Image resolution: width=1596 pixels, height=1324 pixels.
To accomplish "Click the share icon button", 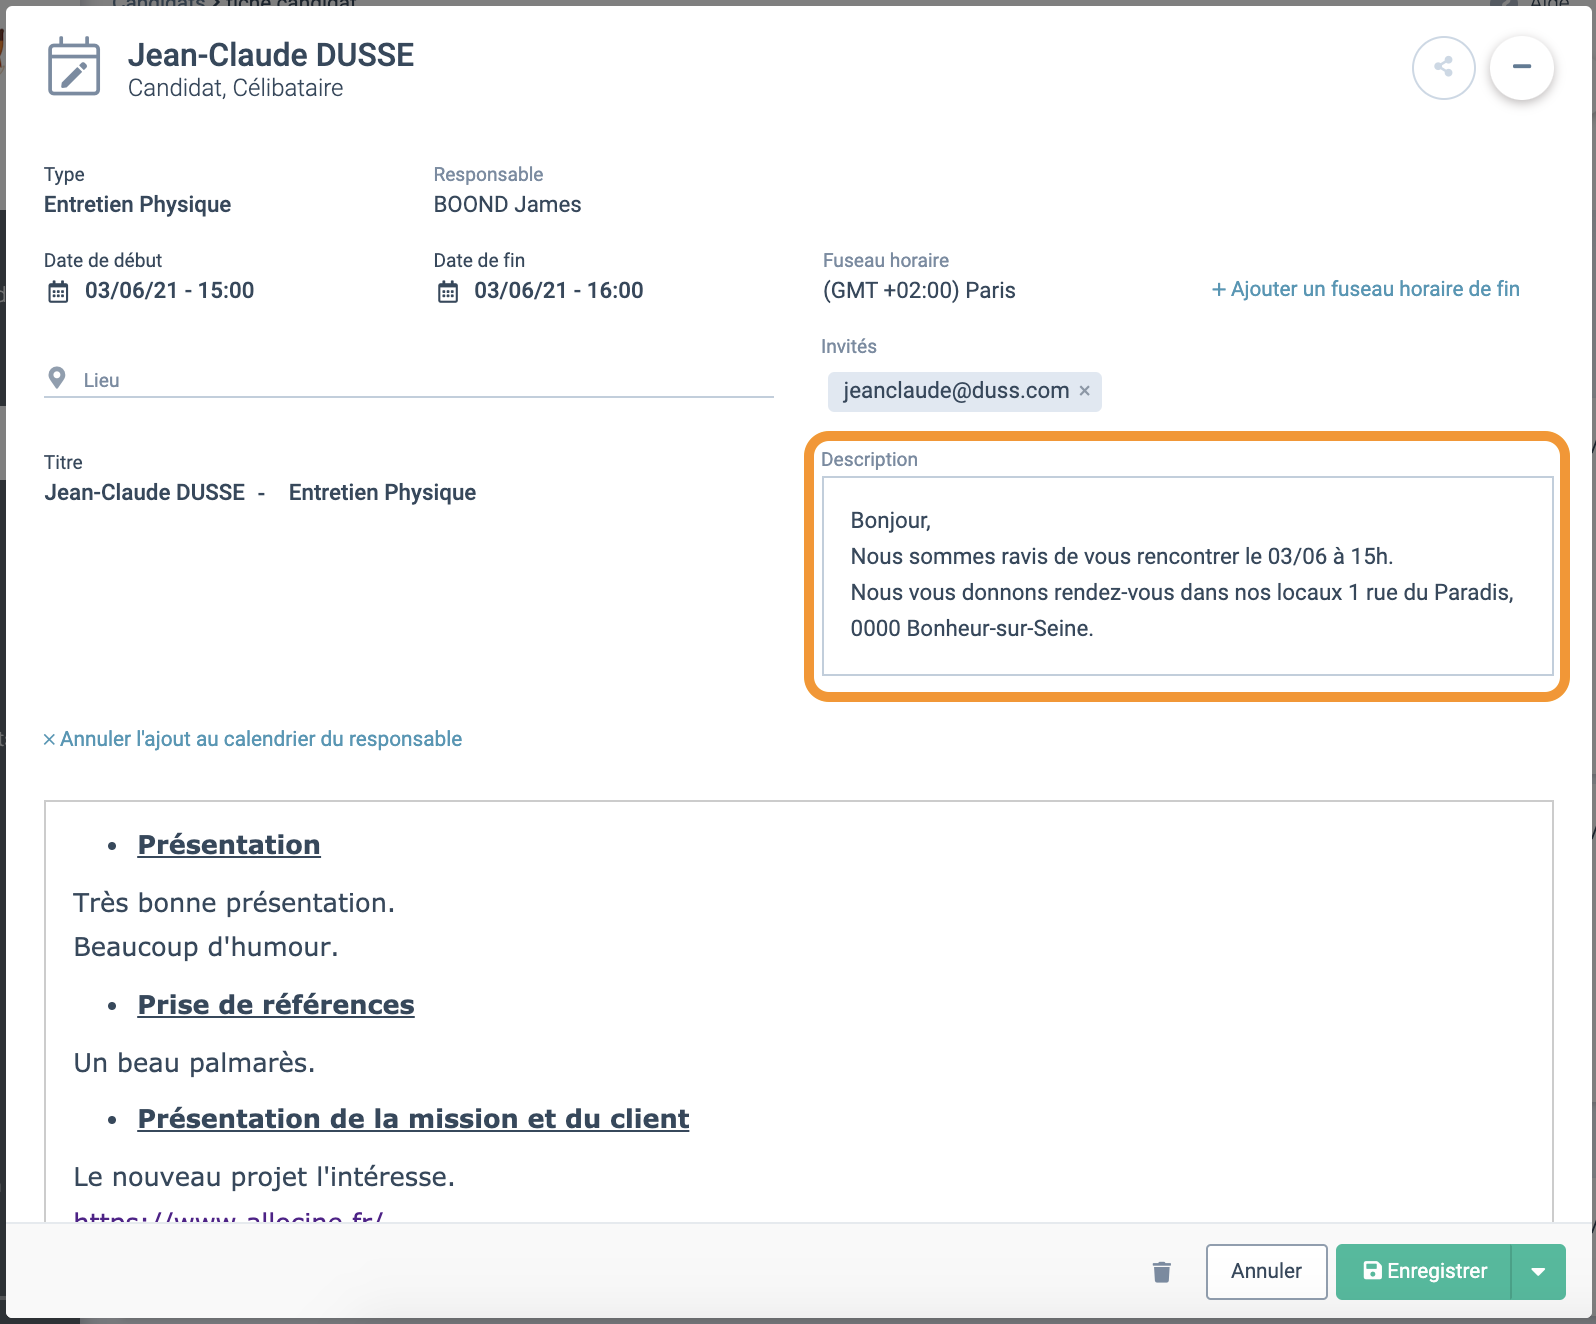I will point(1443,67).
